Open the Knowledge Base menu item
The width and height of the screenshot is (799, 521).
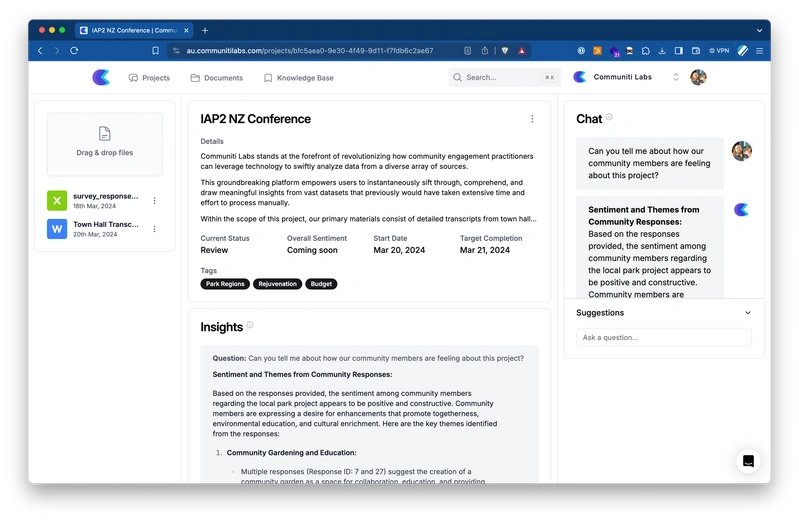click(299, 78)
